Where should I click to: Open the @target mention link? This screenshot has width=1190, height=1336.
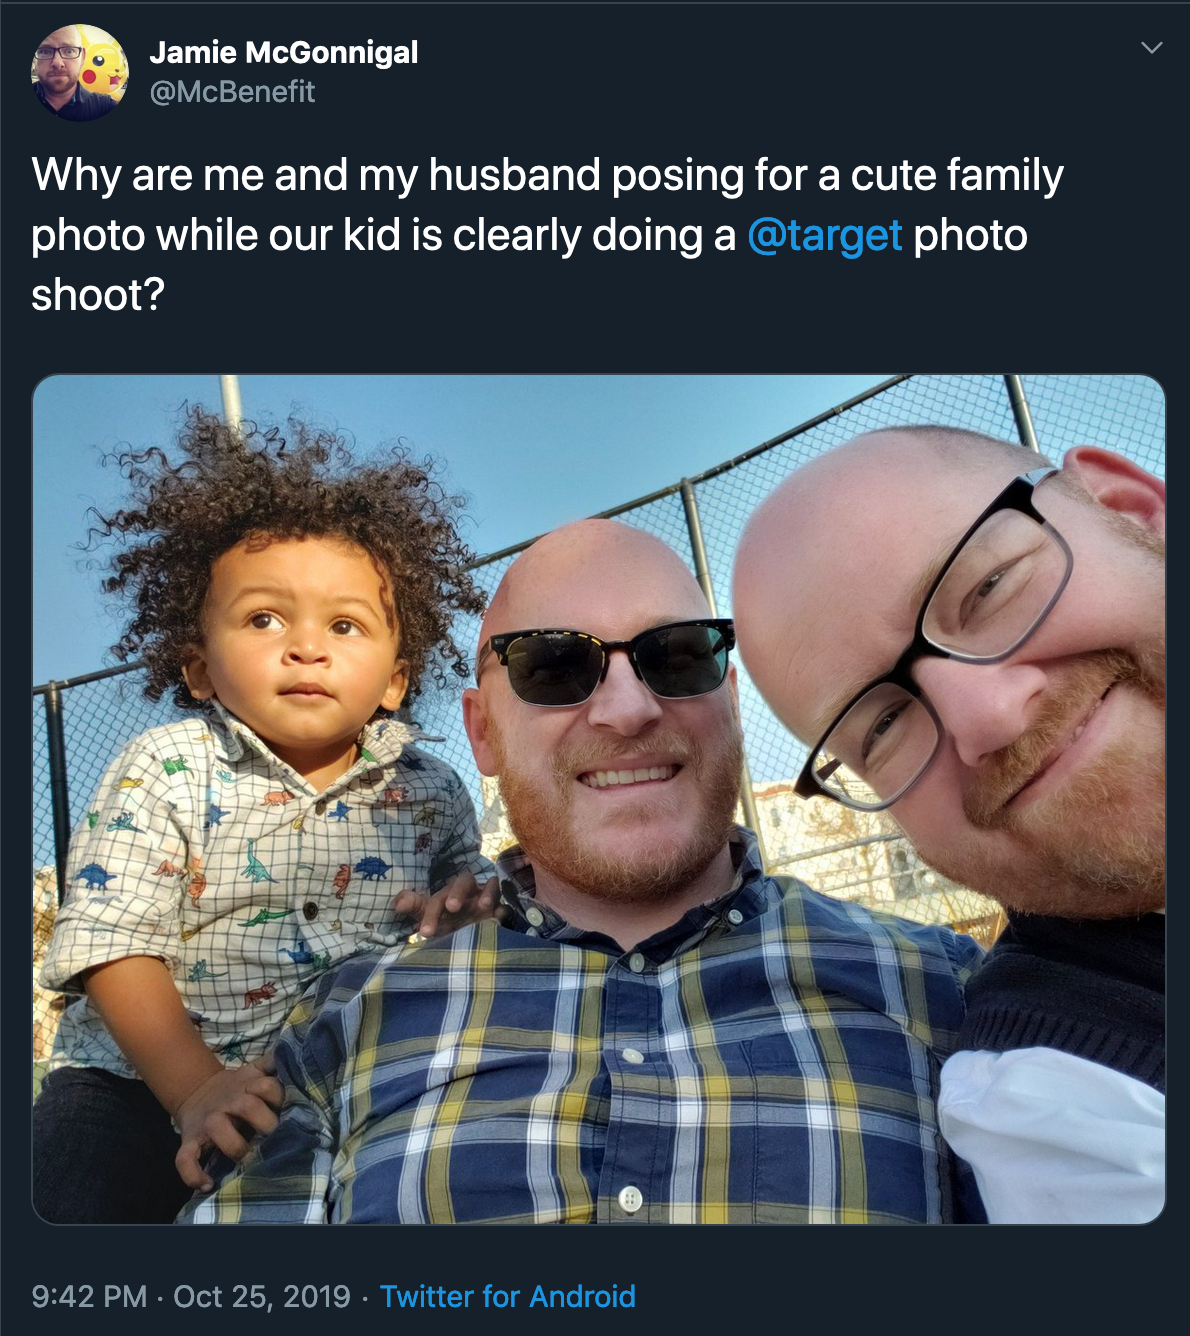[825, 236]
